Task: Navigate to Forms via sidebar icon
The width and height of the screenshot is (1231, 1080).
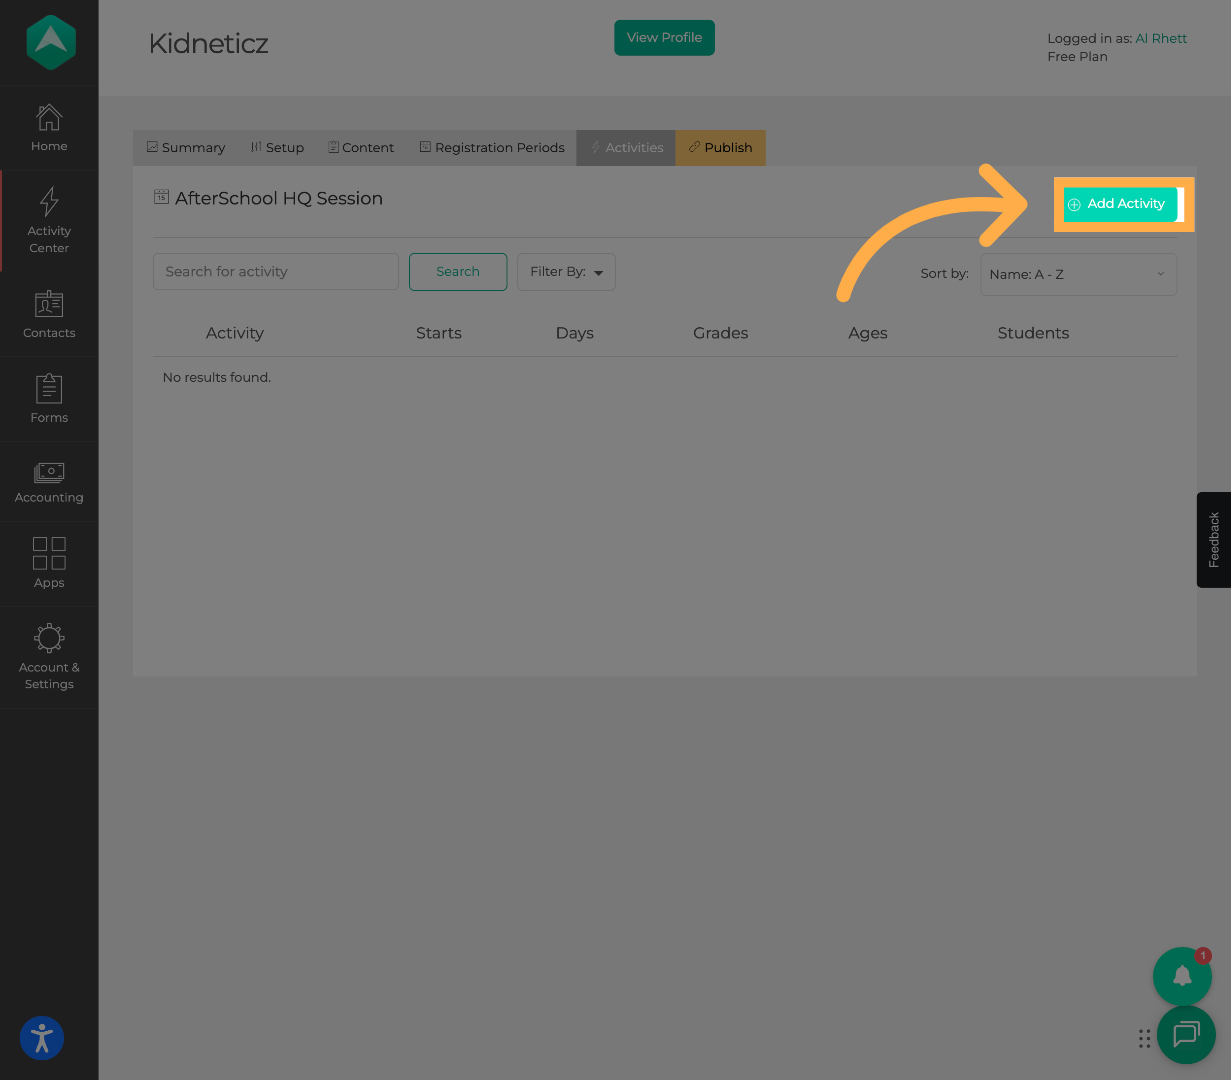Action: point(48,398)
